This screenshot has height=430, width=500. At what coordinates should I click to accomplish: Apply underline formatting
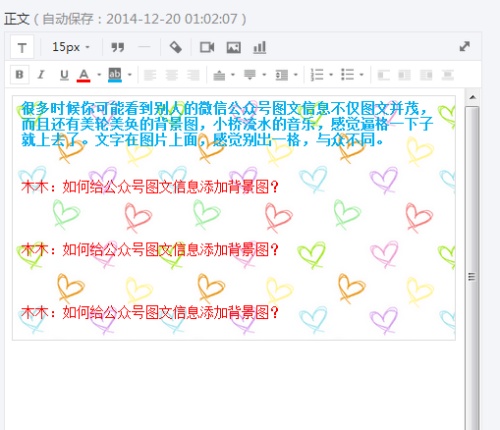[64, 75]
